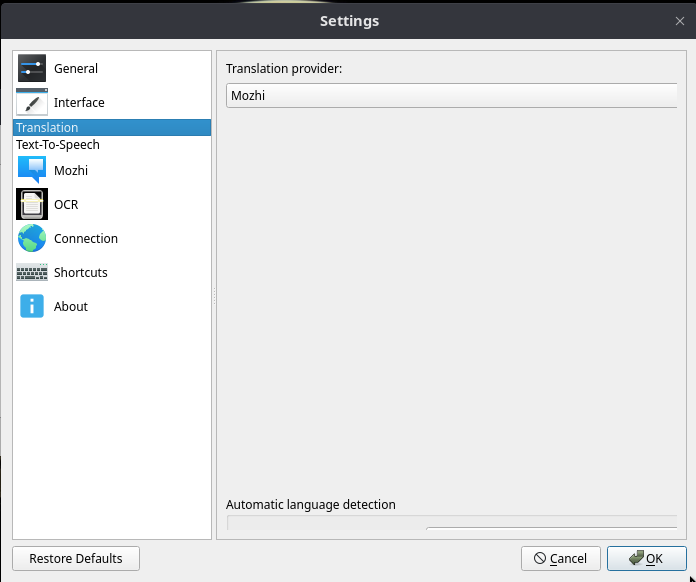Click the Cancel button

tap(560, 558)
